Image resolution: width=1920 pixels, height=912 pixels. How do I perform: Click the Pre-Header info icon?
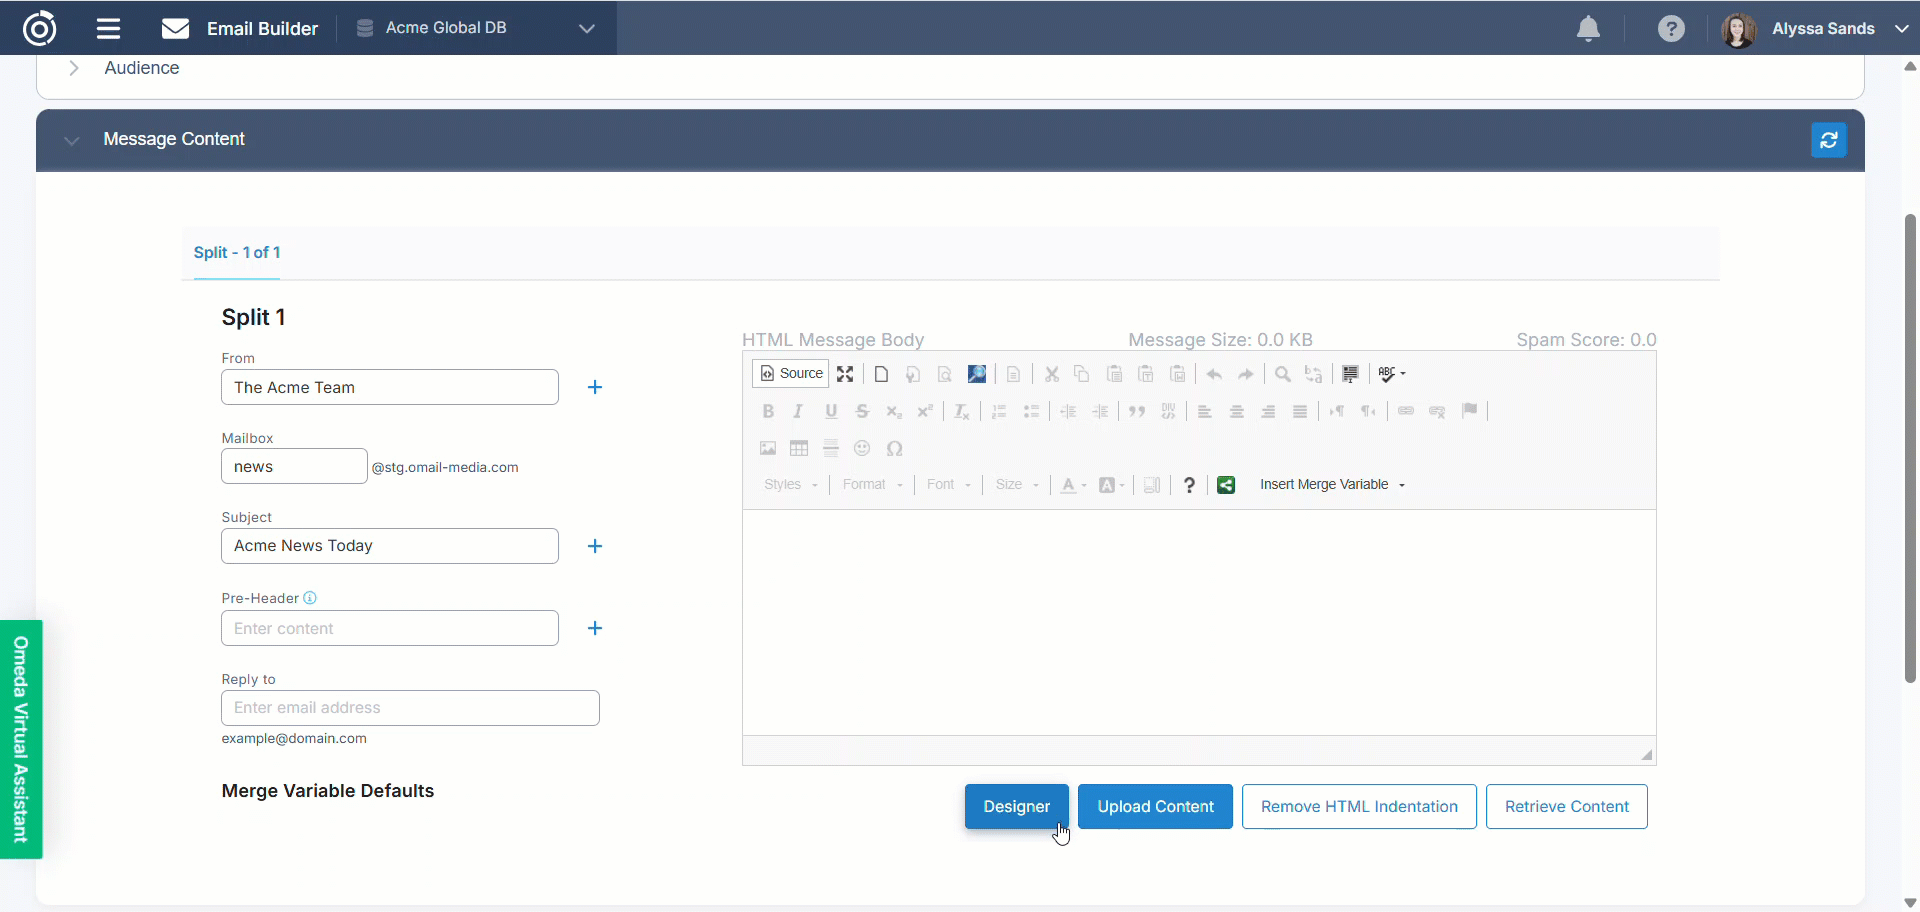tap(310, 598)
